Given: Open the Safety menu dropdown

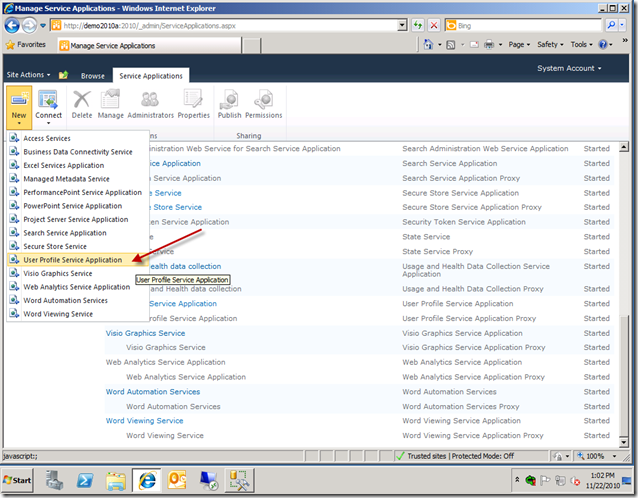Looking at the screenshot, I should coord(550,45).
